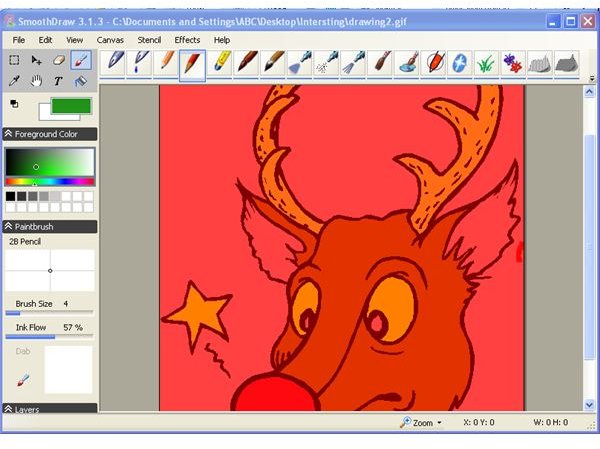The width and height of the screenshot is (600, 449).
Task: Swap foreground and background colors icon
Action: pyautogui.click(x=14, y=104)
